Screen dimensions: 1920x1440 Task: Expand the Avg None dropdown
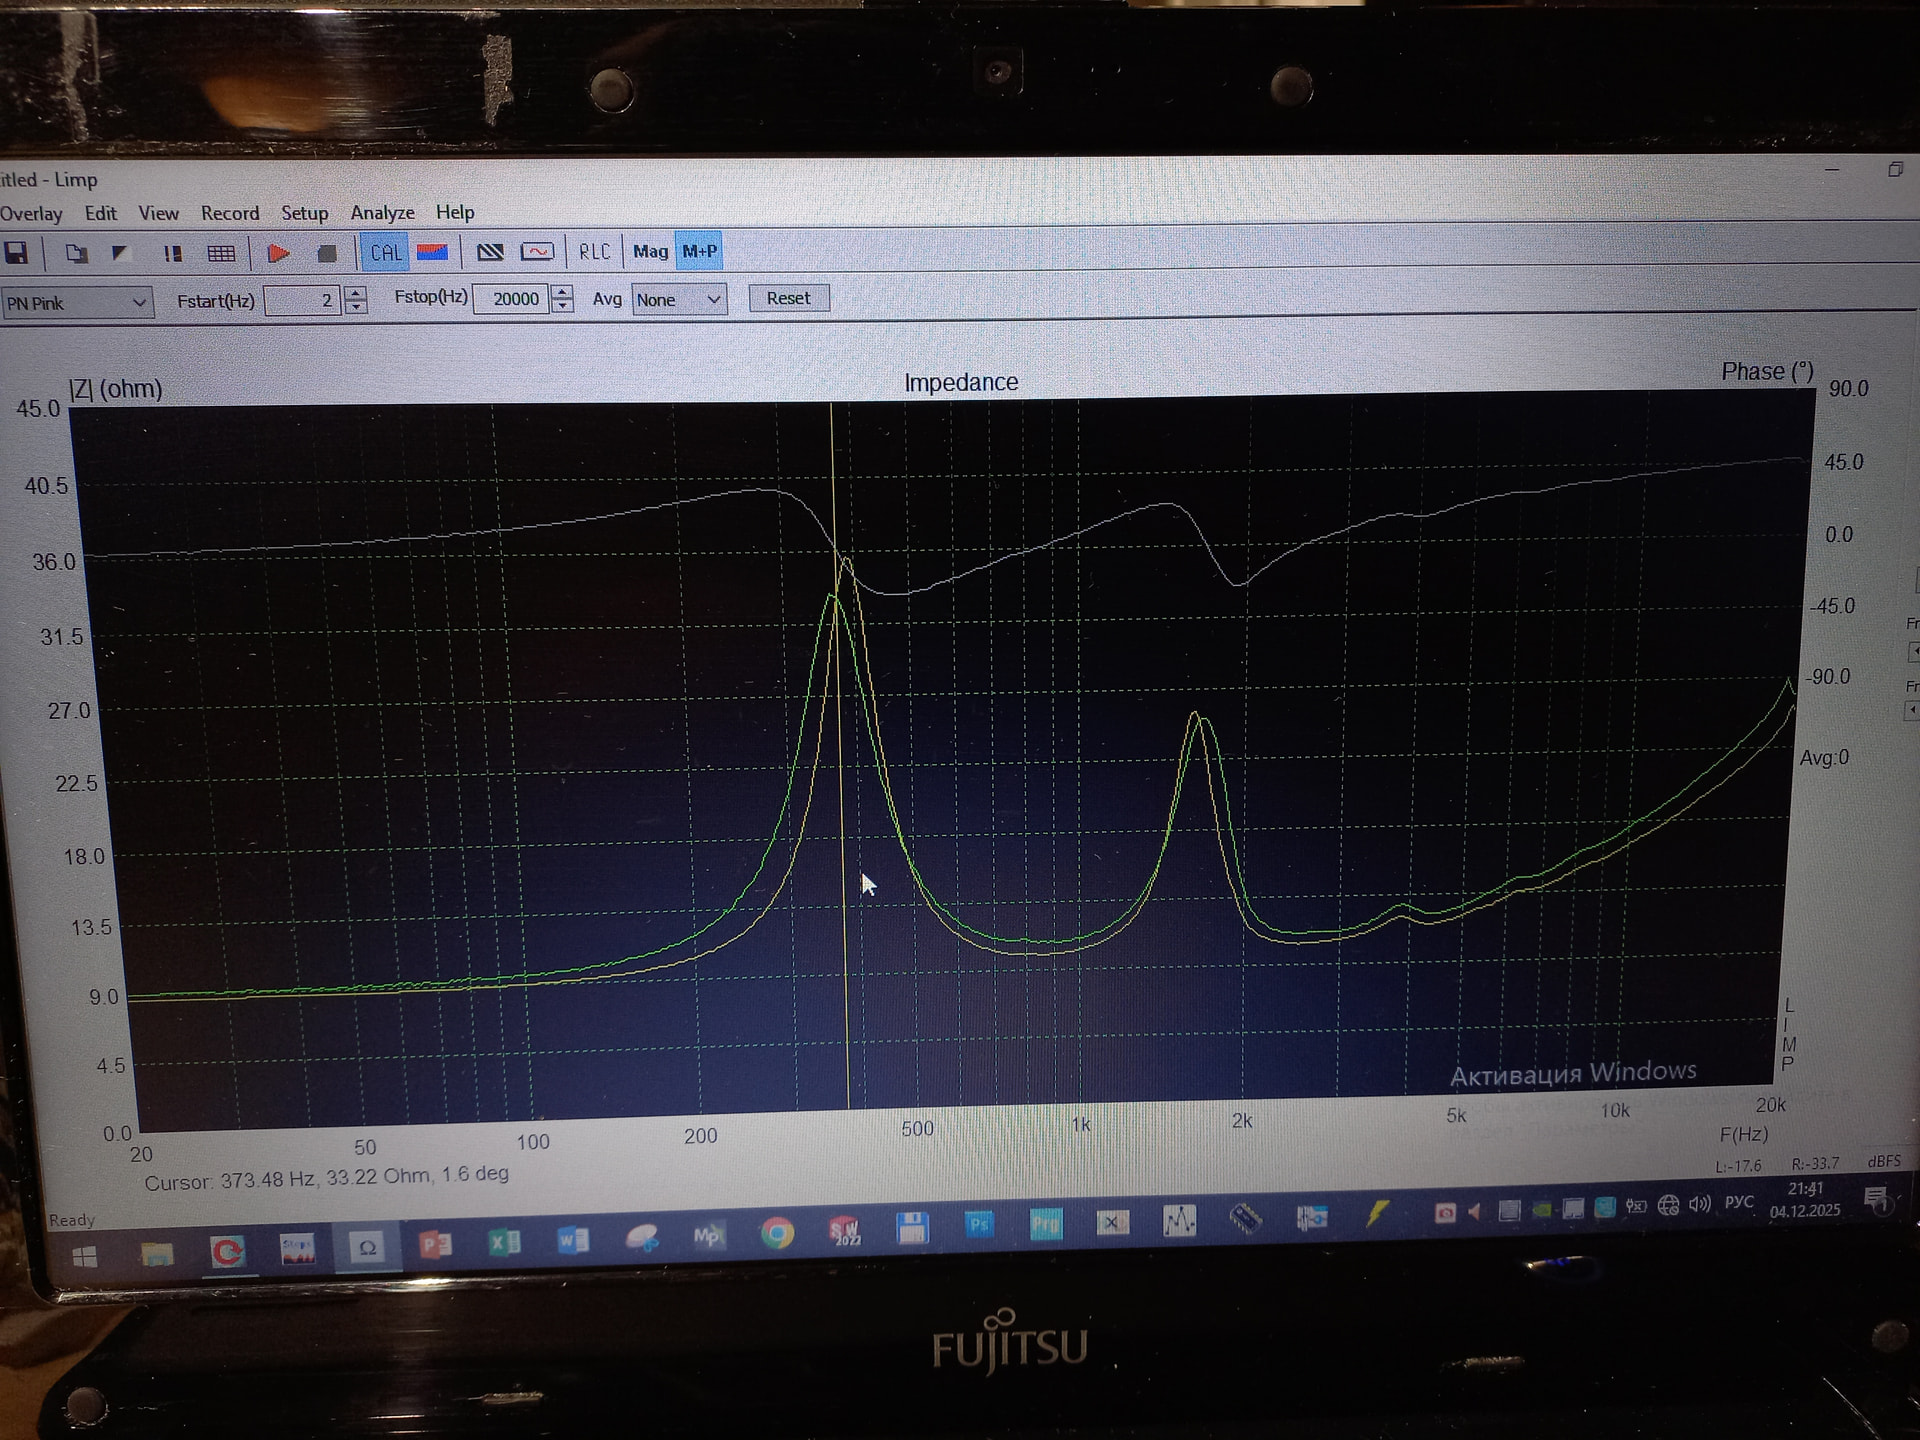coord(713,299)
